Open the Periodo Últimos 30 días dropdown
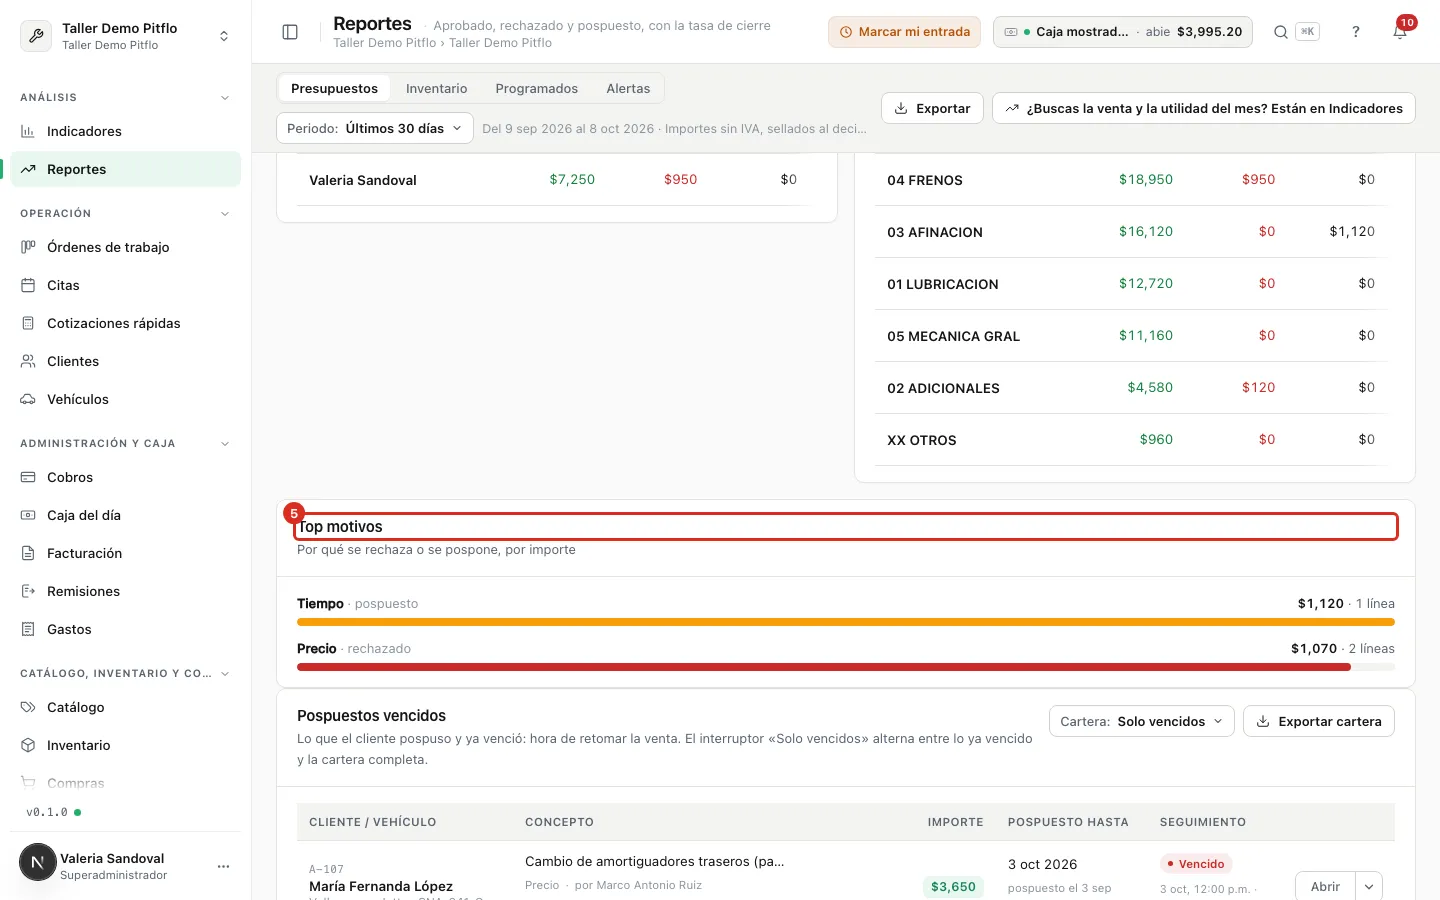1440x900 pixels. [x=375, y=128]
